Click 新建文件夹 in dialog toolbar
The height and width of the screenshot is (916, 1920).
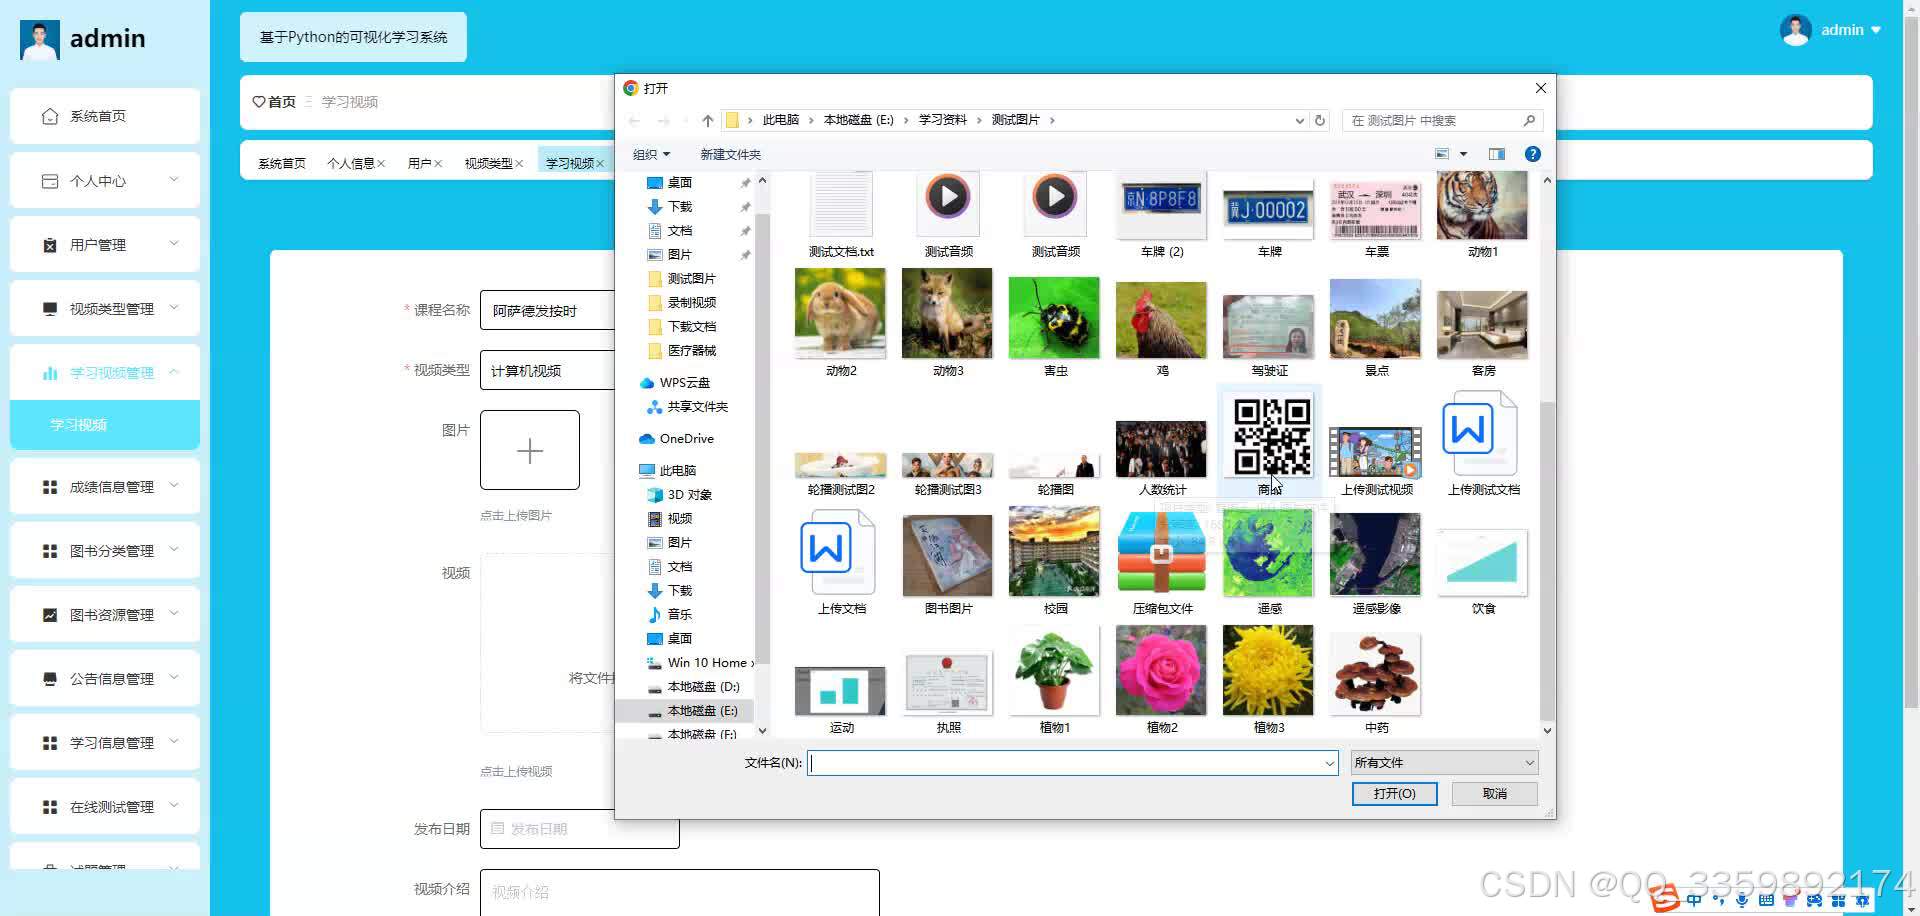coord(730,155)
